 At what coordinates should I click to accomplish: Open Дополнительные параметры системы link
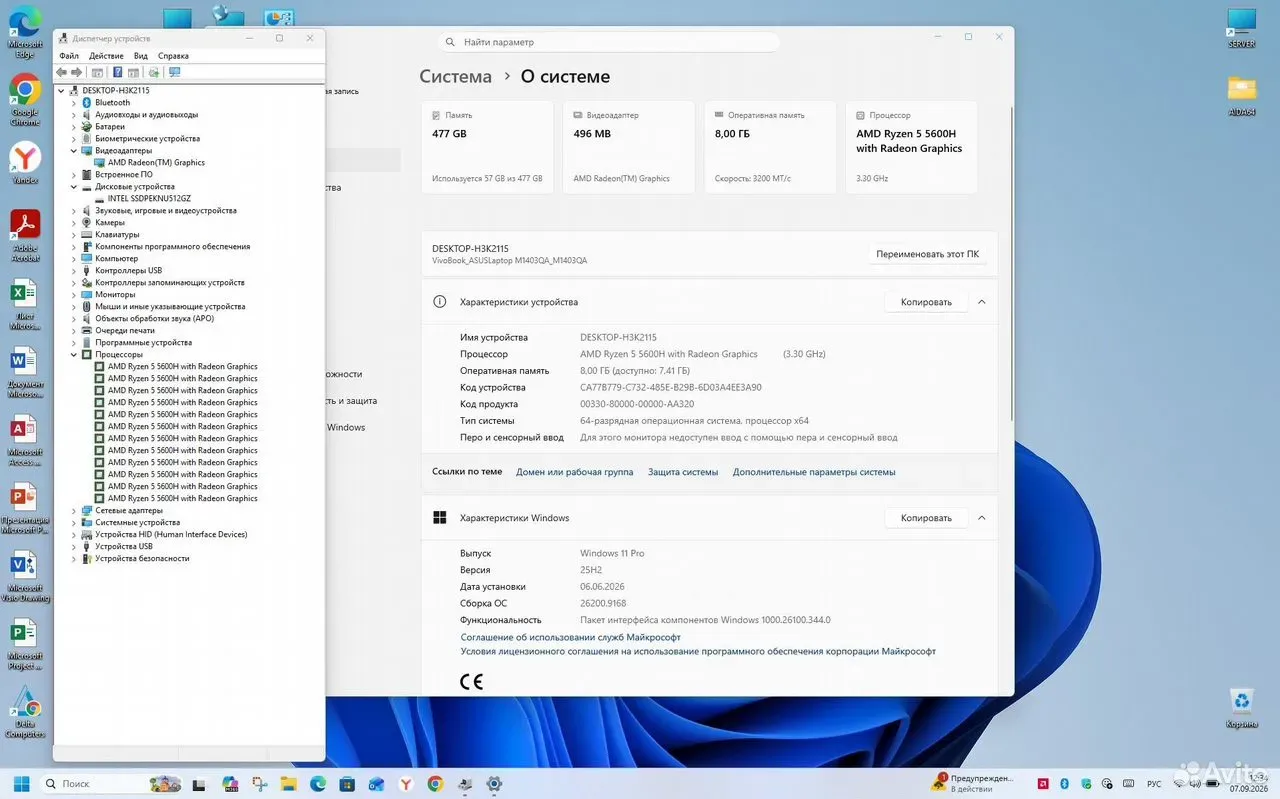pyautogui.click(x=814, y=472)
